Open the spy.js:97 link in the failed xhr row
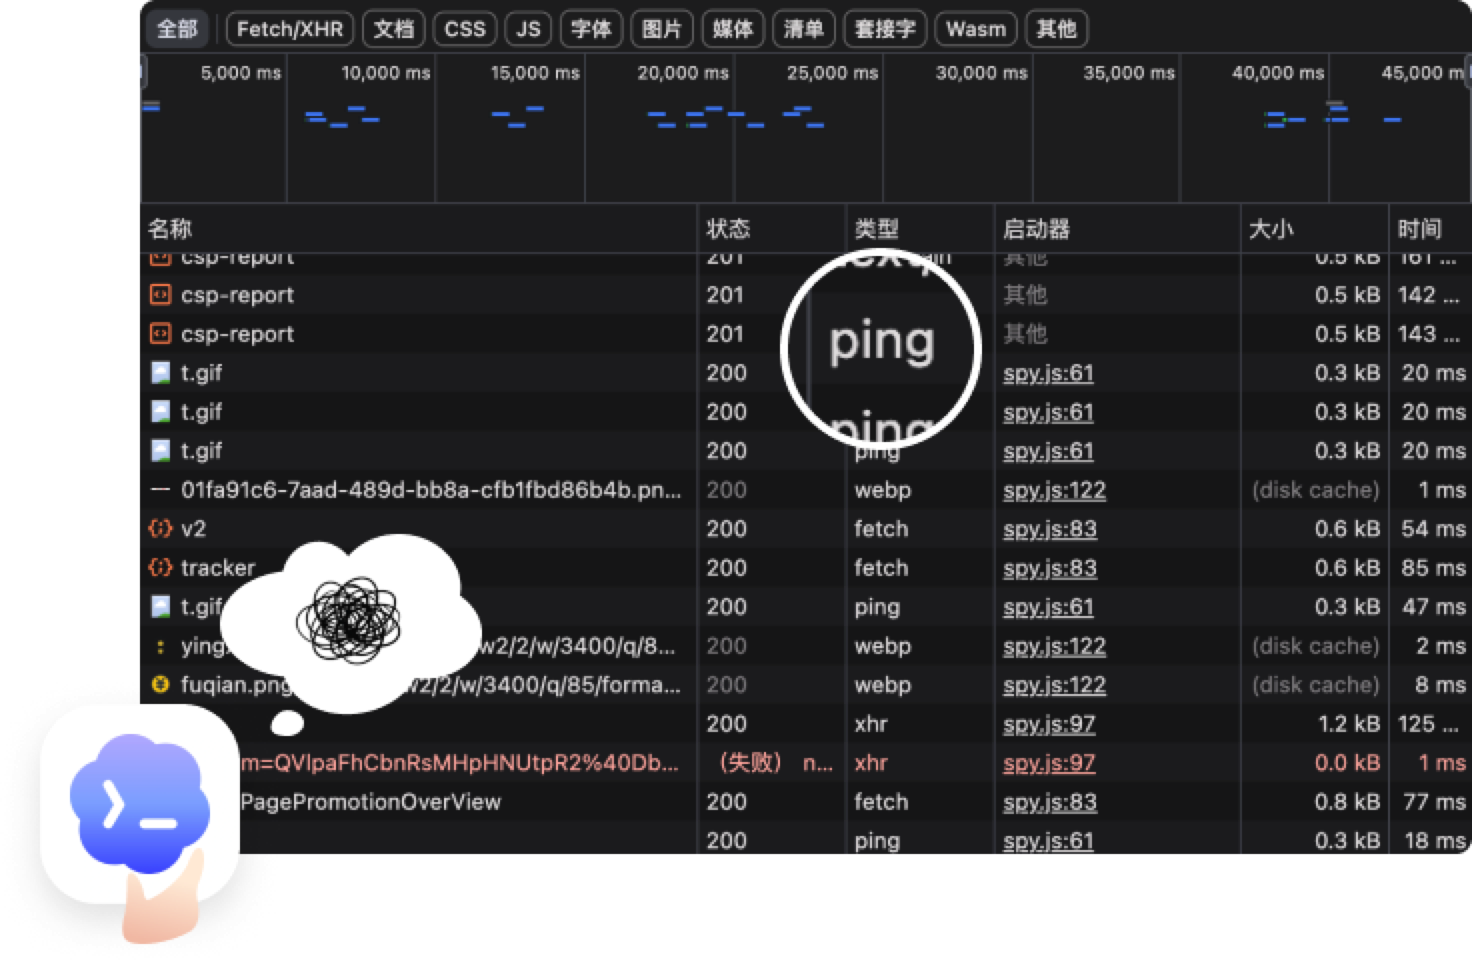The image size is (1472, 960). click(x=1049, y=763)
